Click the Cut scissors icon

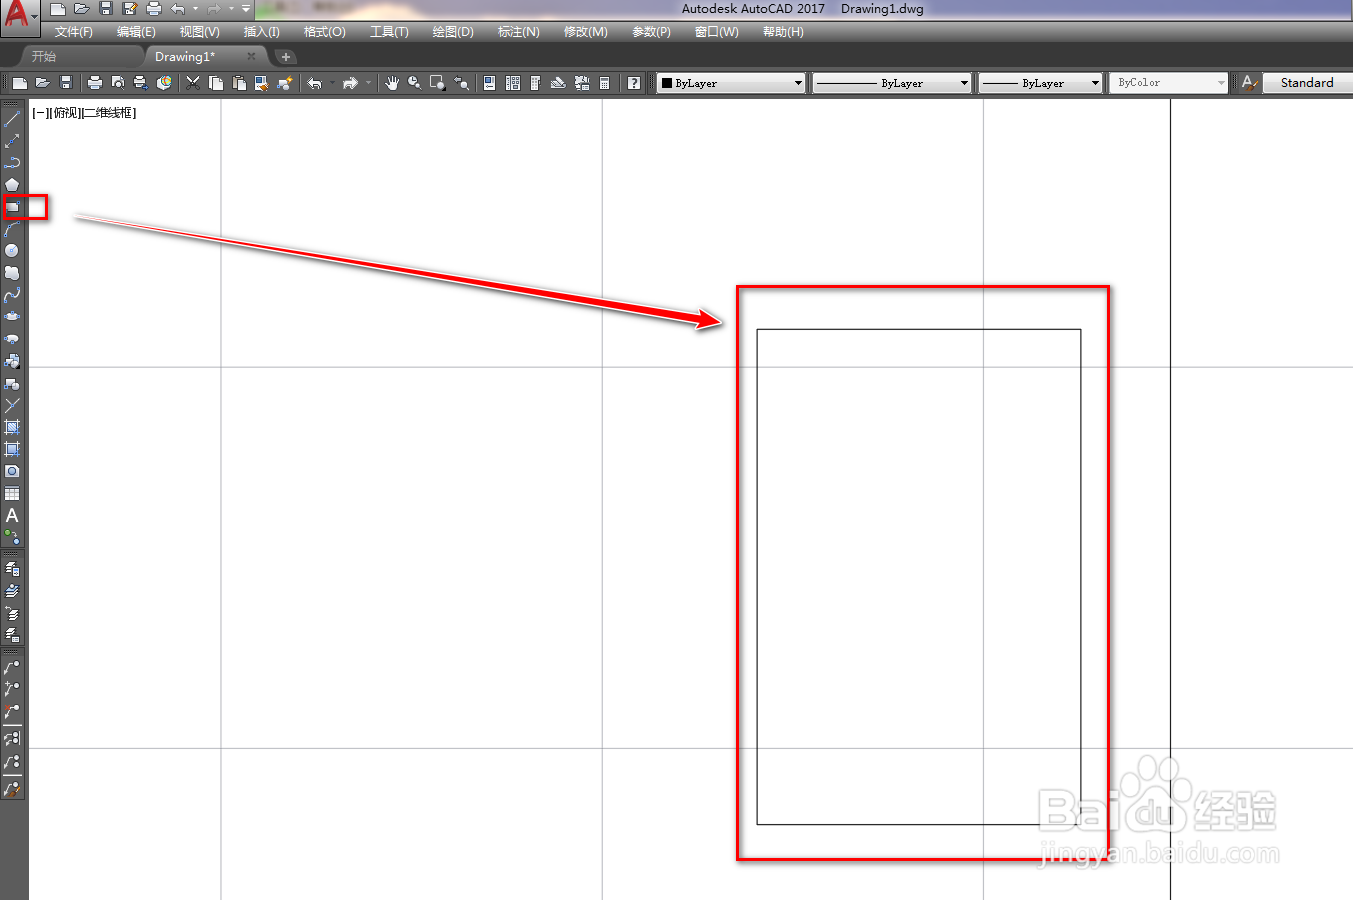pyautogui.click(x=193, y=83)
